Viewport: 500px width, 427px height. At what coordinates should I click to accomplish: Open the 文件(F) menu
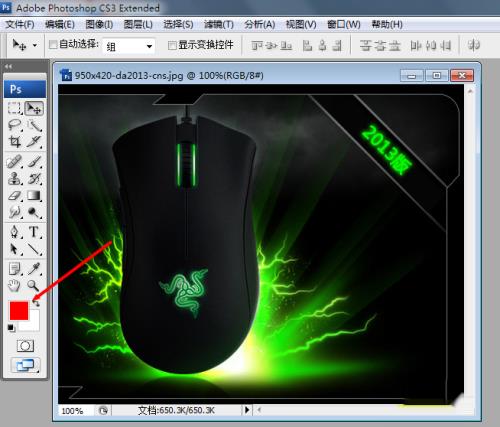coord(20,24)
